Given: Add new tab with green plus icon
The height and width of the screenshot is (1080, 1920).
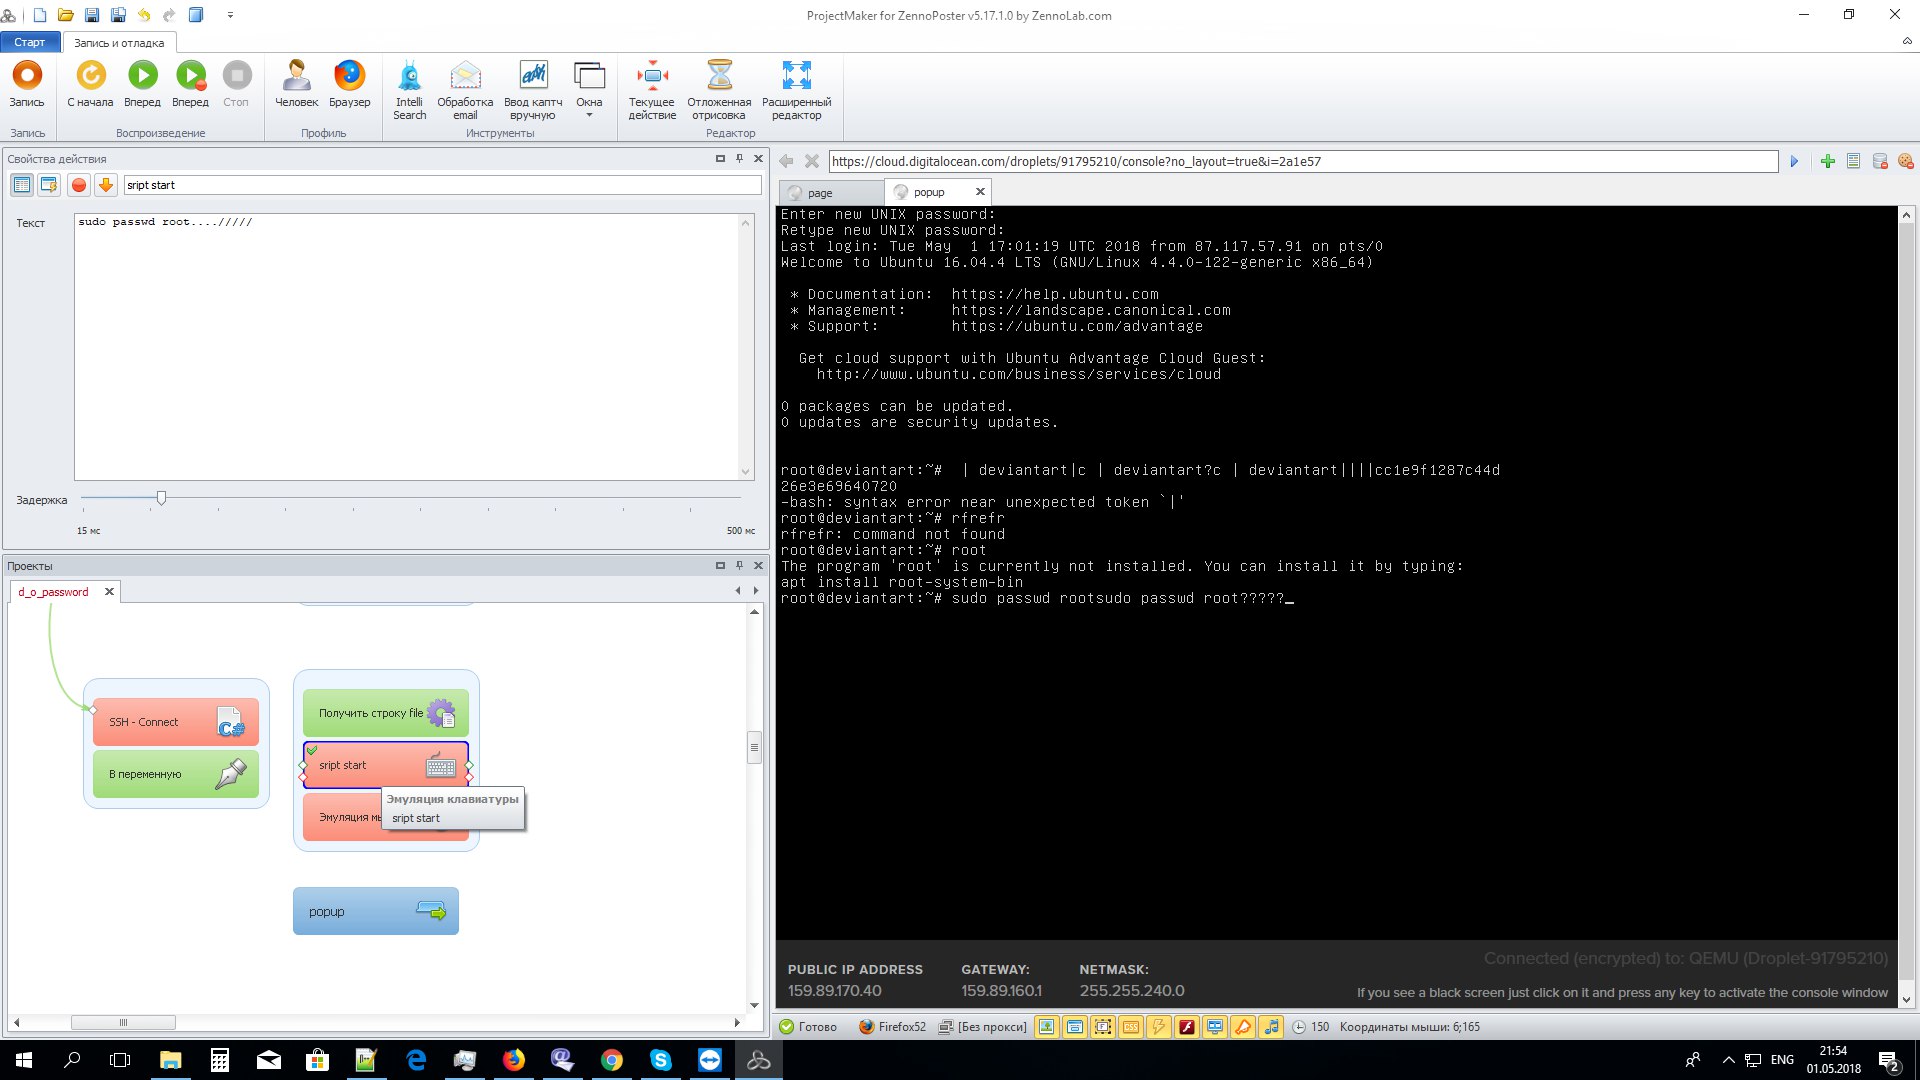Looking at the screenshot, I should tap(1827, 161).
